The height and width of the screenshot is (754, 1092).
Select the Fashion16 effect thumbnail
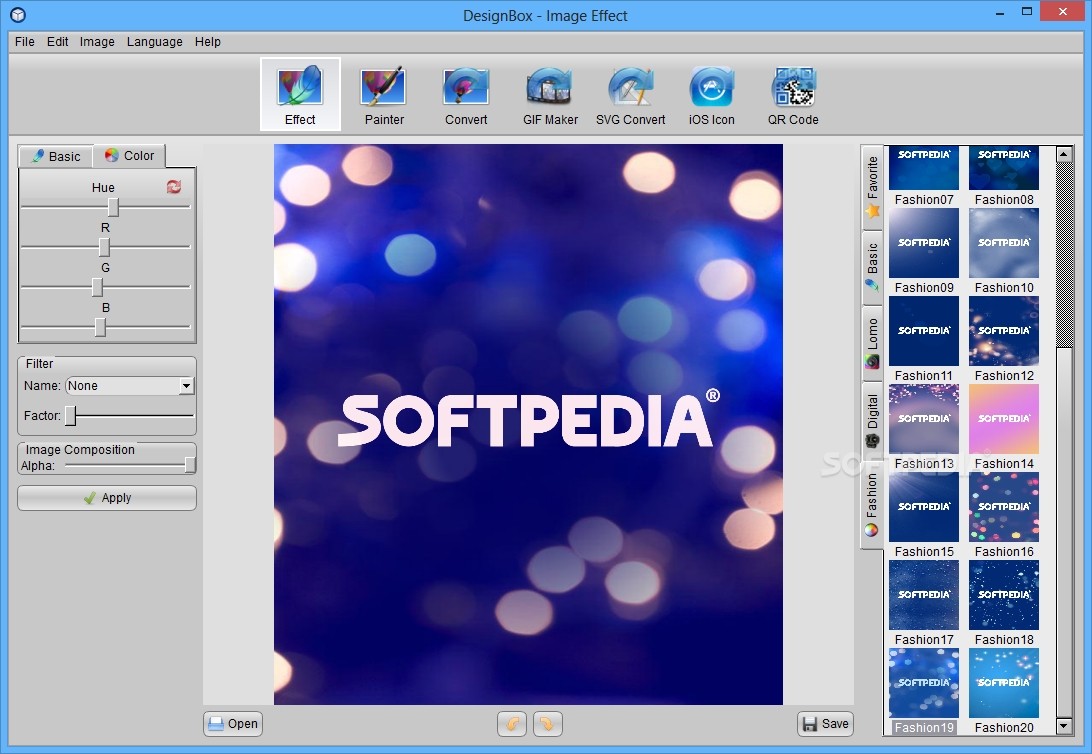tap(1004, 507)
